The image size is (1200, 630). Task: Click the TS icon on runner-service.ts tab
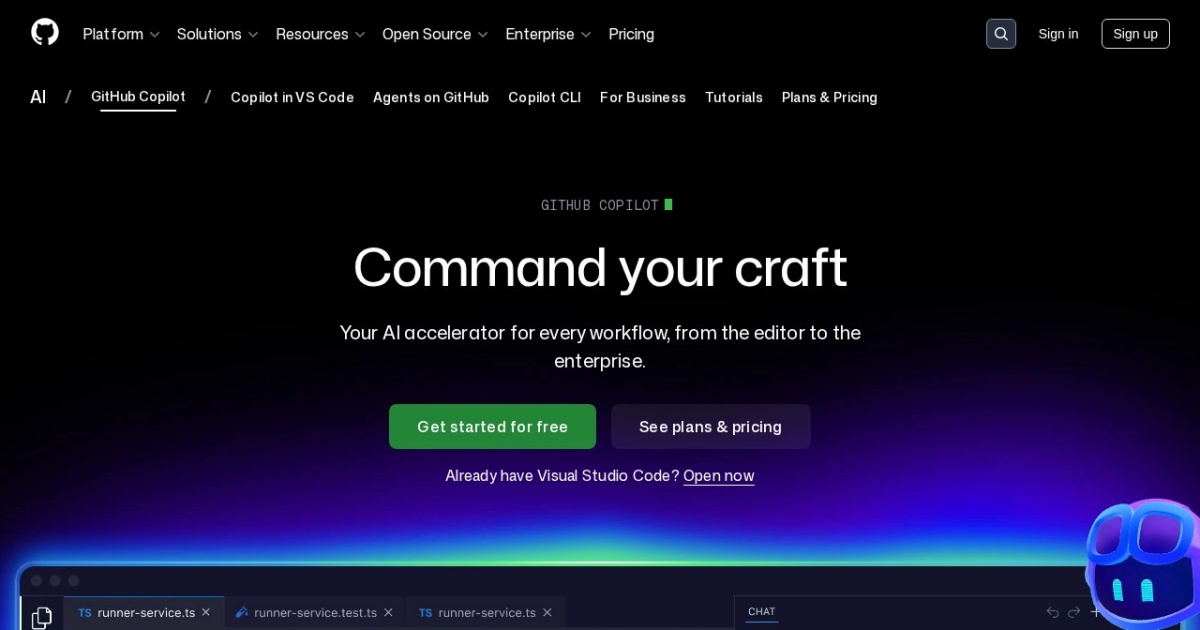click(84, 612)
